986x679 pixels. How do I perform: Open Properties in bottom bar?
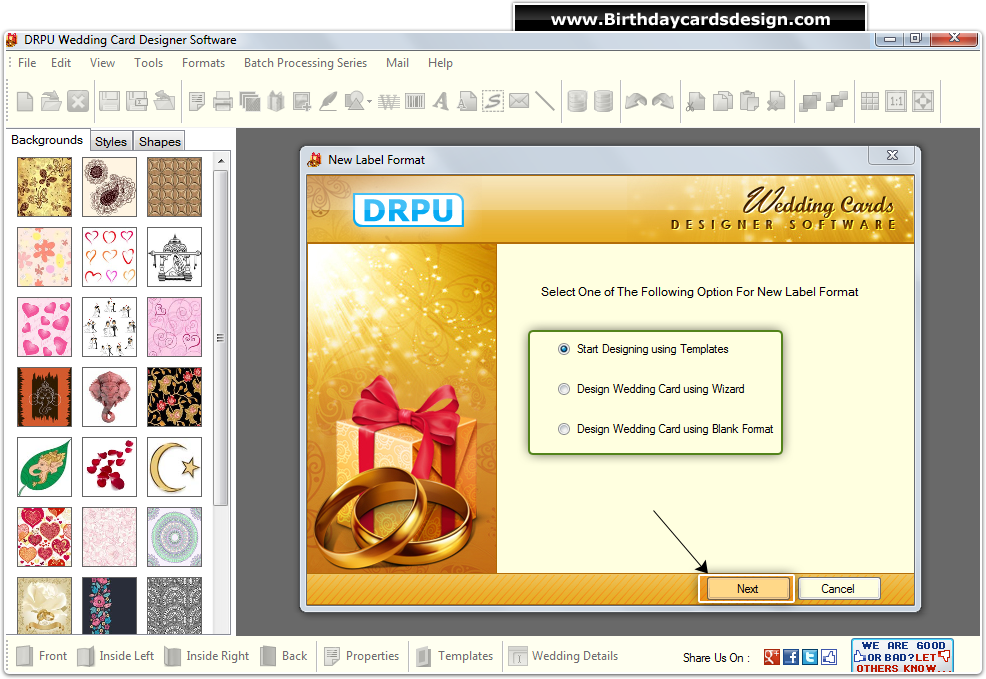click(362, 656)
